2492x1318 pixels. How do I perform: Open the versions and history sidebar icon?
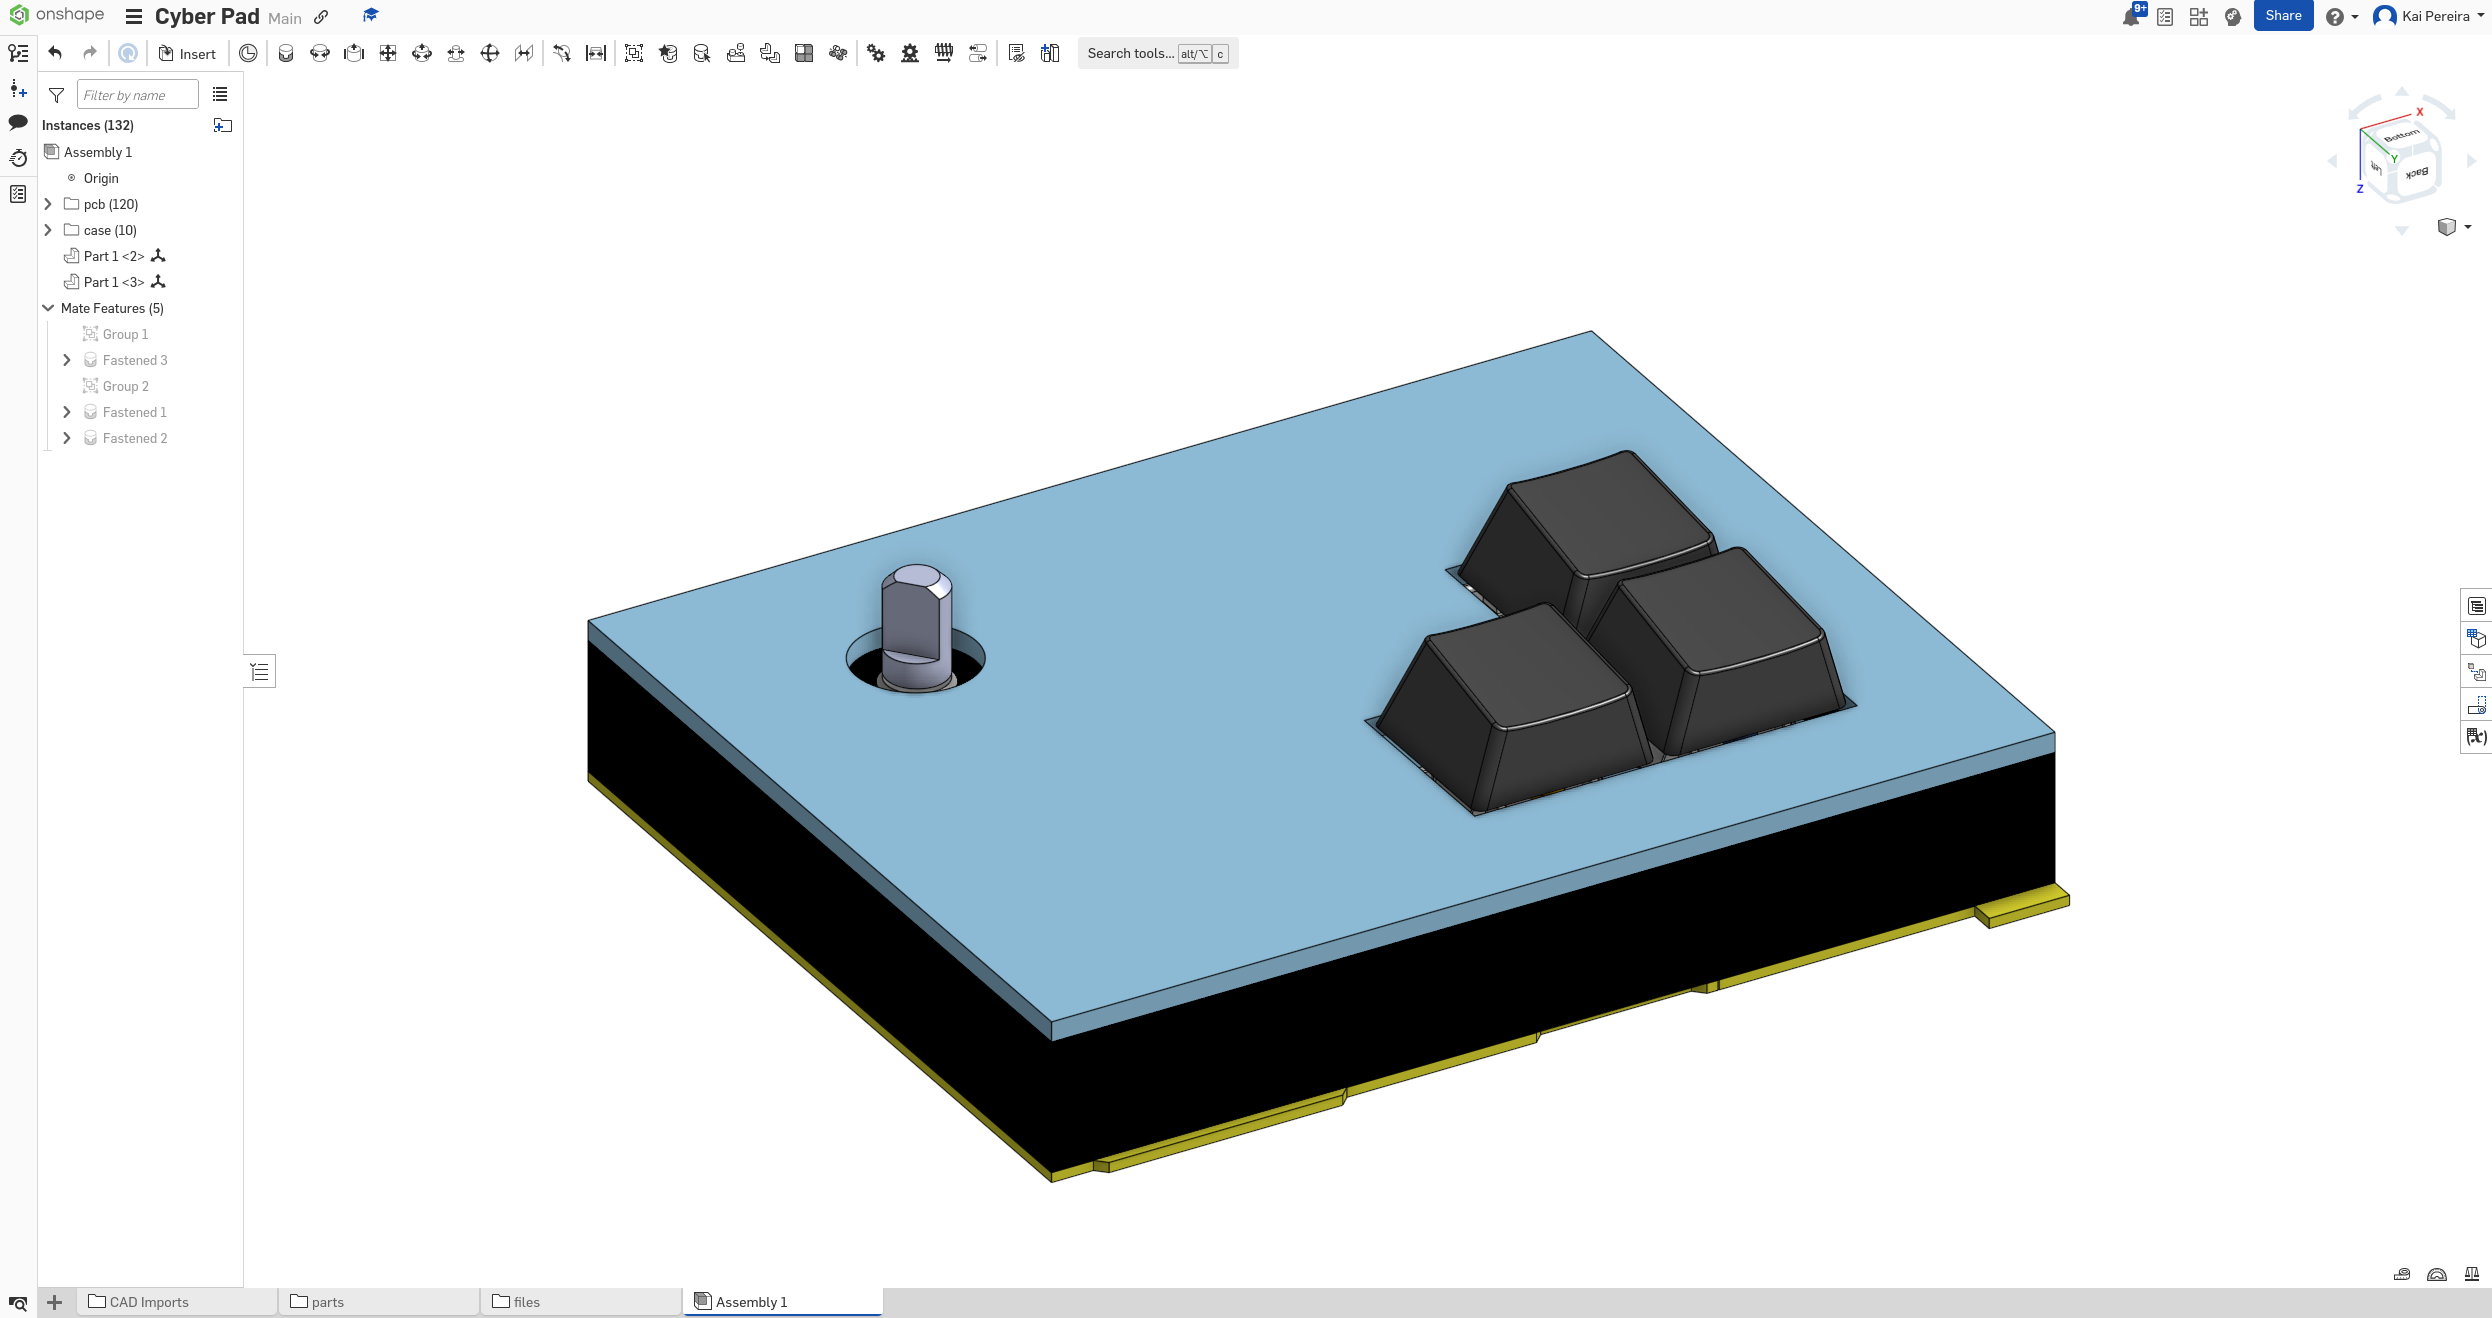coord(19,158)
